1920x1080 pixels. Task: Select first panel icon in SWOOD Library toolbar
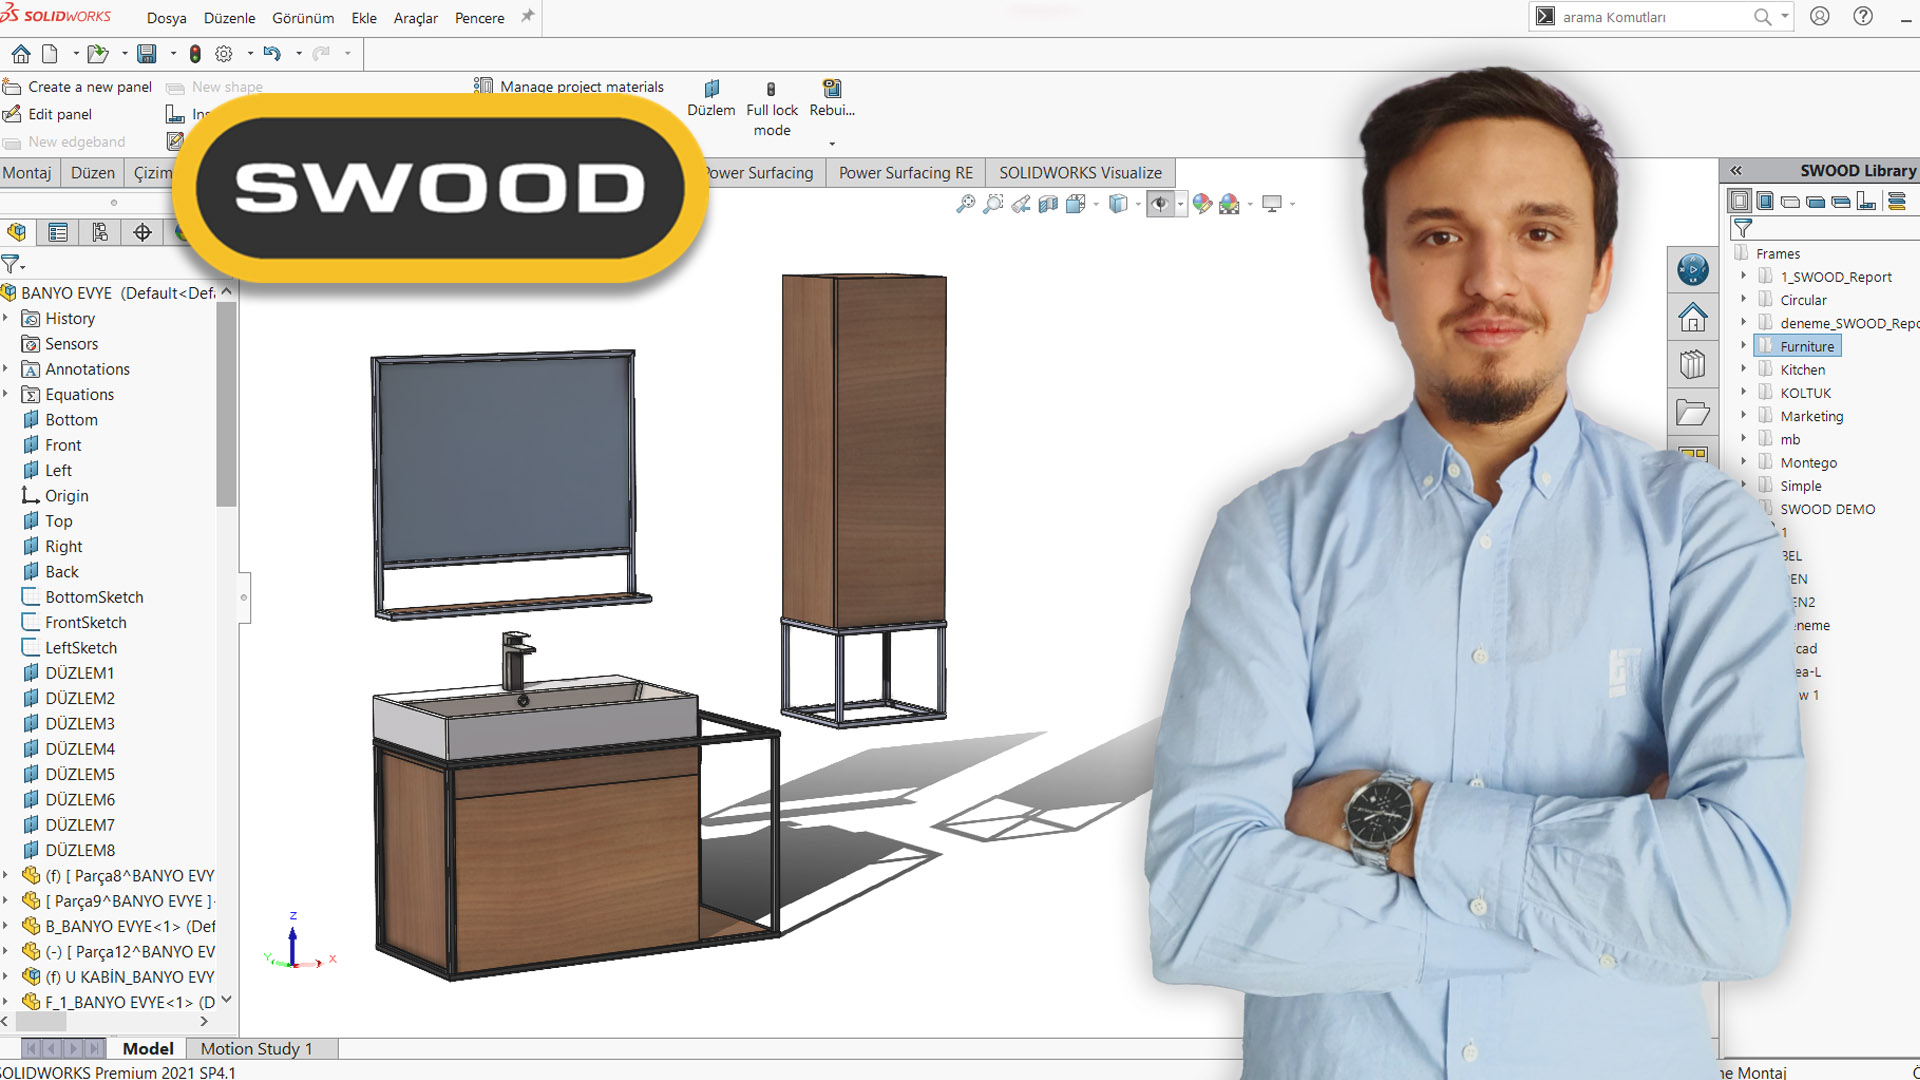[1740, 201]
